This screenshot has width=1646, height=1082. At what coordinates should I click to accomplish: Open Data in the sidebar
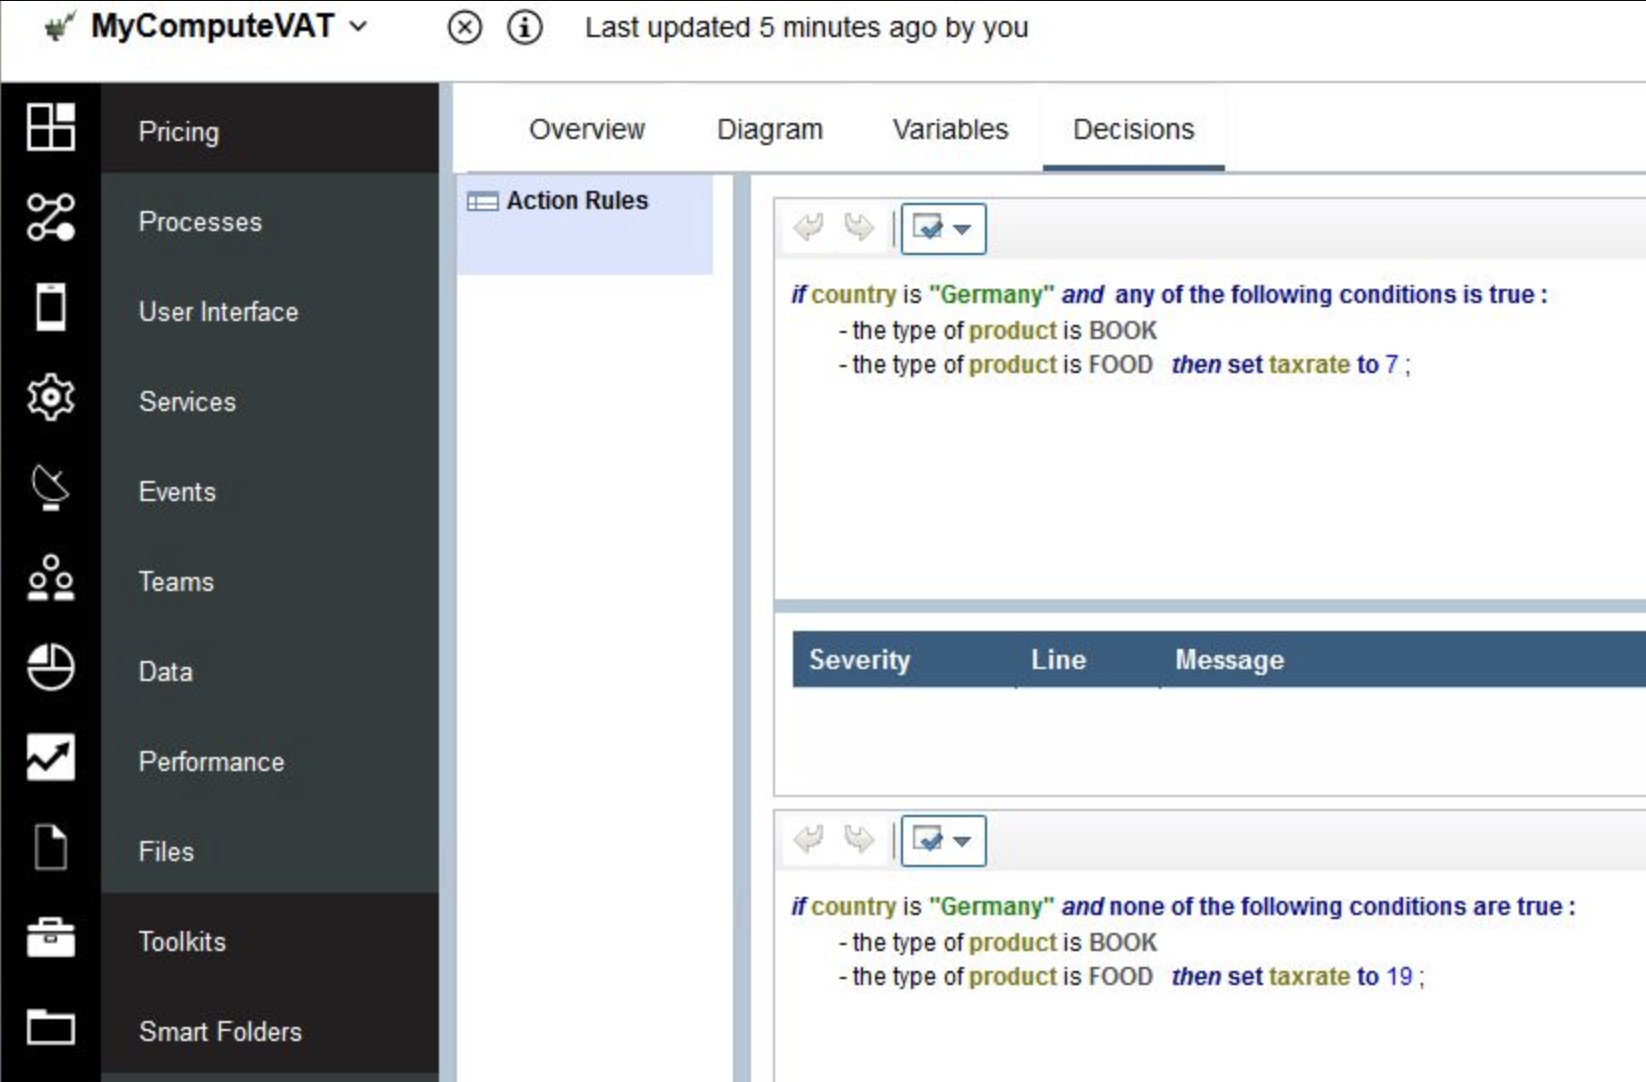(270, 671)
